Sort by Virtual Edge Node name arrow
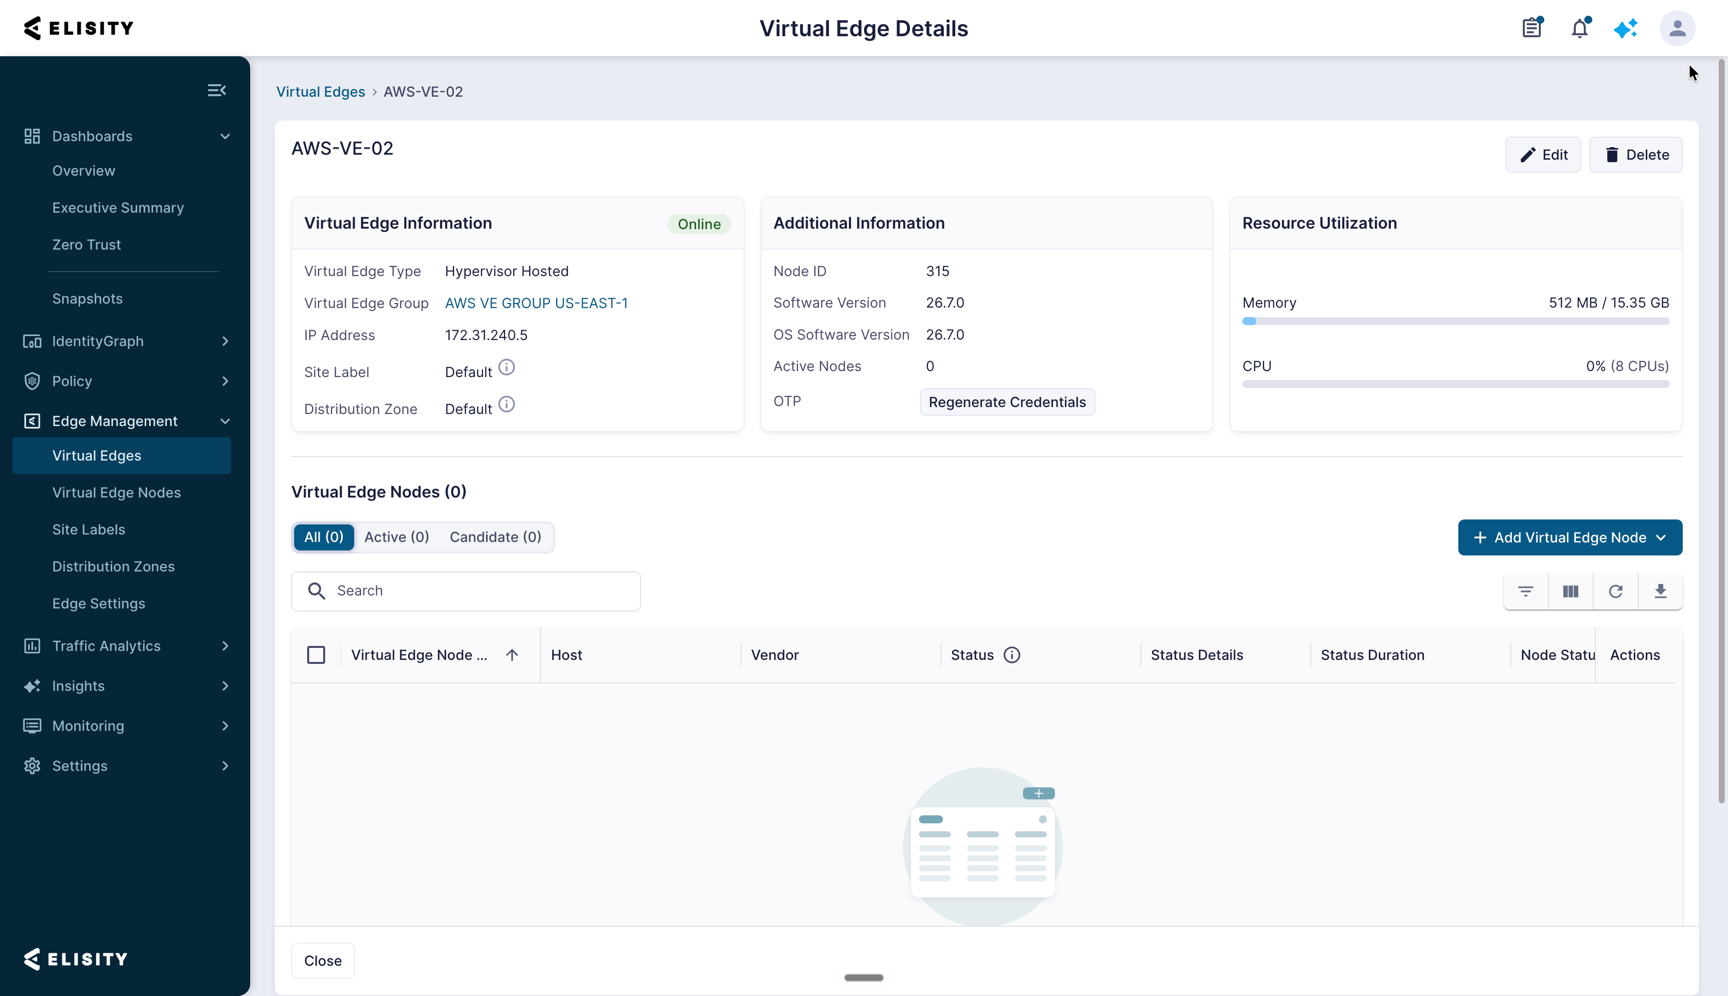This screenshot has height=996, width=1728. (x=512, y=655)
